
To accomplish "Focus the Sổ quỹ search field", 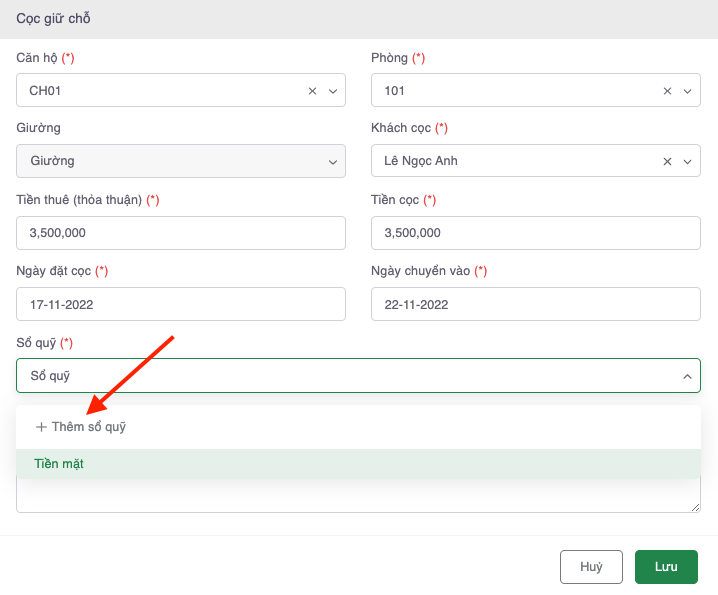I will [340, 377].
